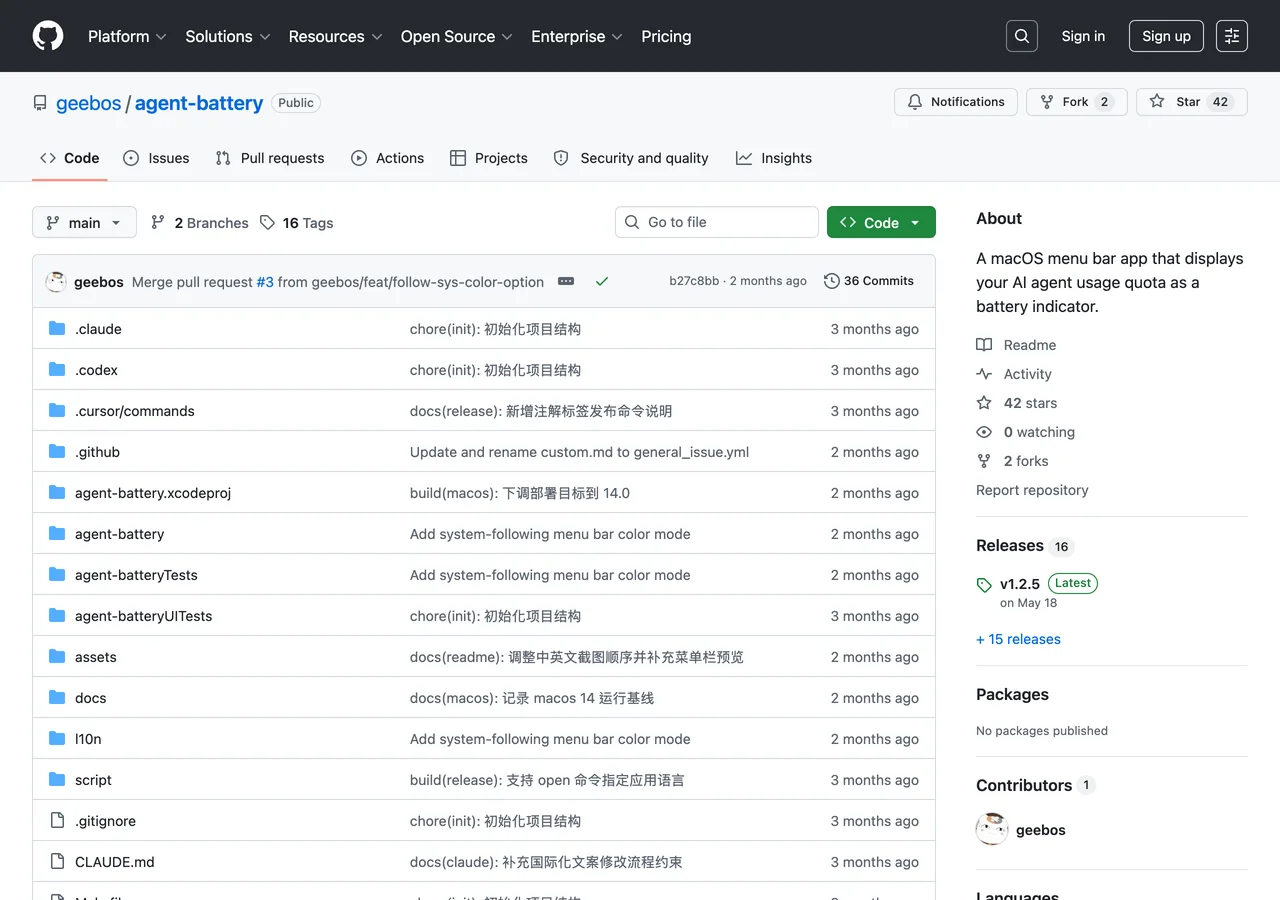Click the forks icon in About
The image size is (1280, 900).
click(x=984, y=461)
